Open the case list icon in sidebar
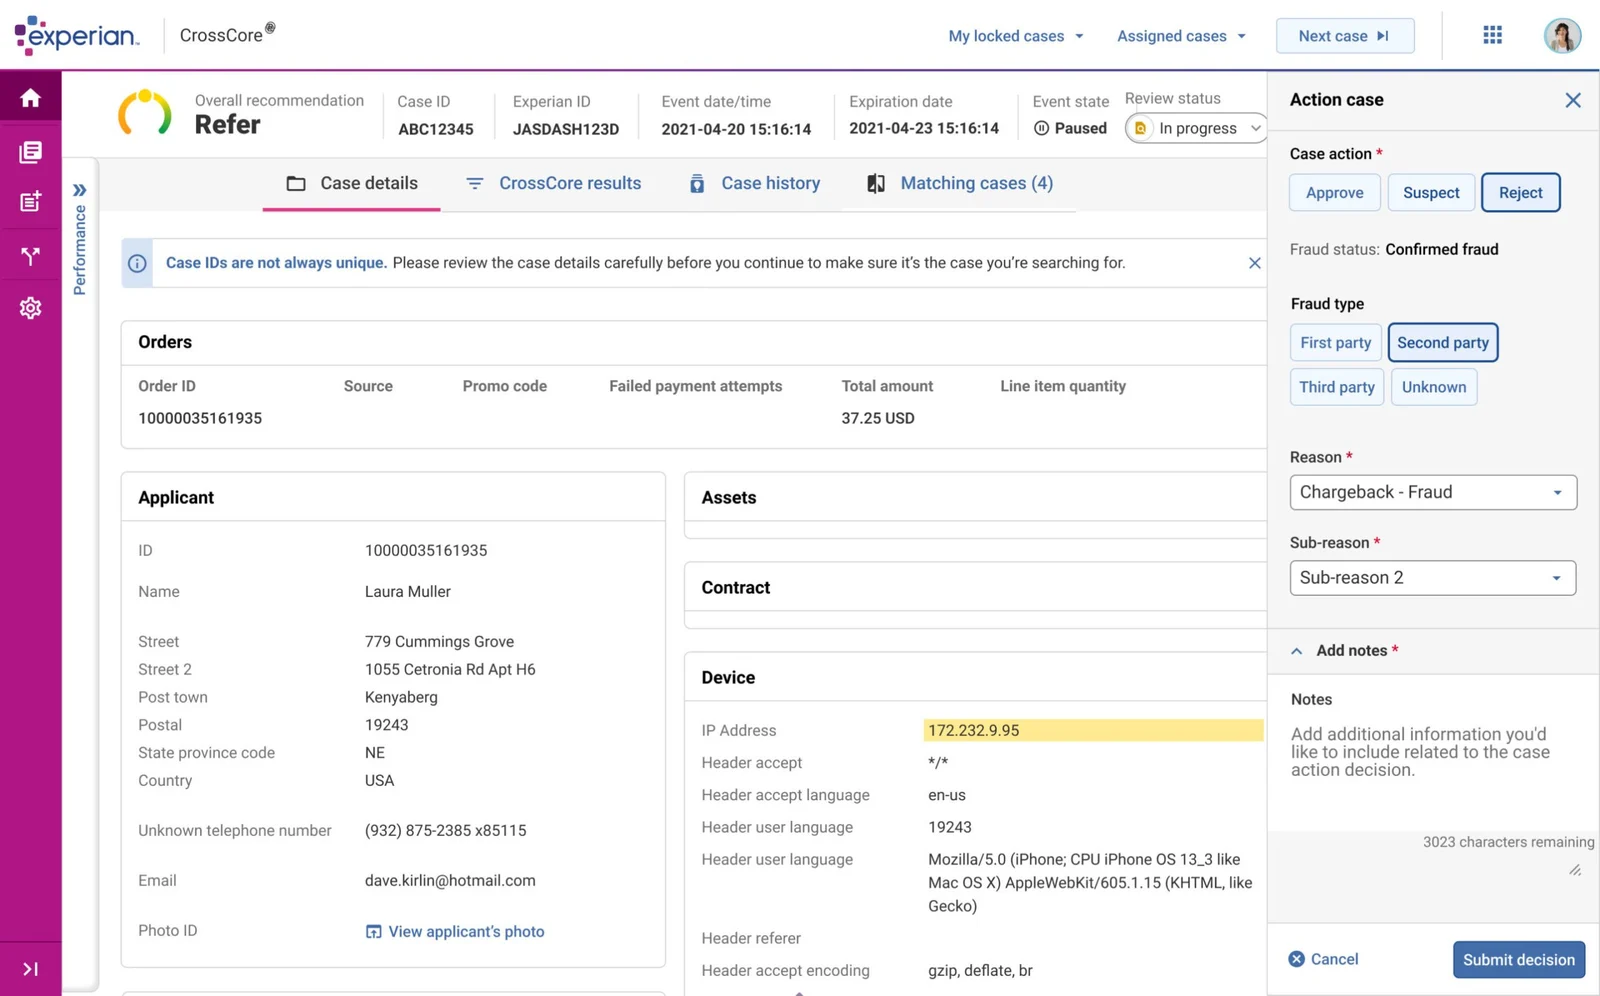1600x996 pixels. [x=30, y=152]
